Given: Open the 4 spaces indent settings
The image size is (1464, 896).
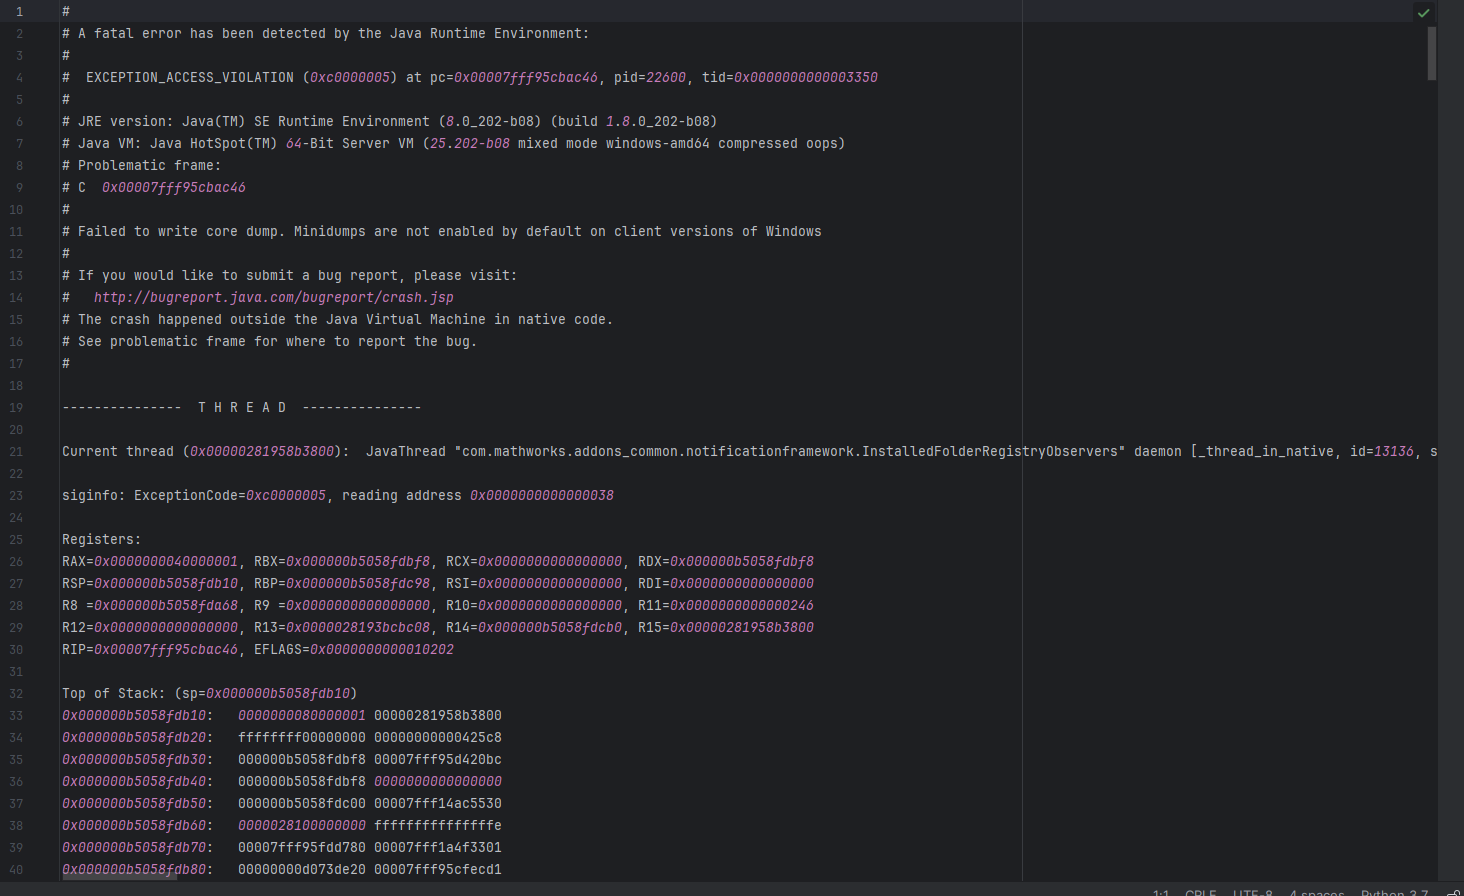Looking at the screenshot, I should (x=1316, y=892).
